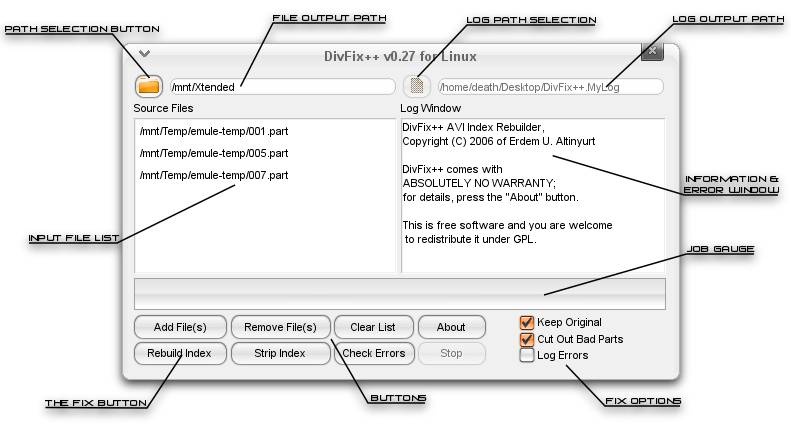Toggle the Cut Out Bad Parts checkbox
The width and height of the screenshot is (791, 424).
pyautogui.click(x=527, y=339)
